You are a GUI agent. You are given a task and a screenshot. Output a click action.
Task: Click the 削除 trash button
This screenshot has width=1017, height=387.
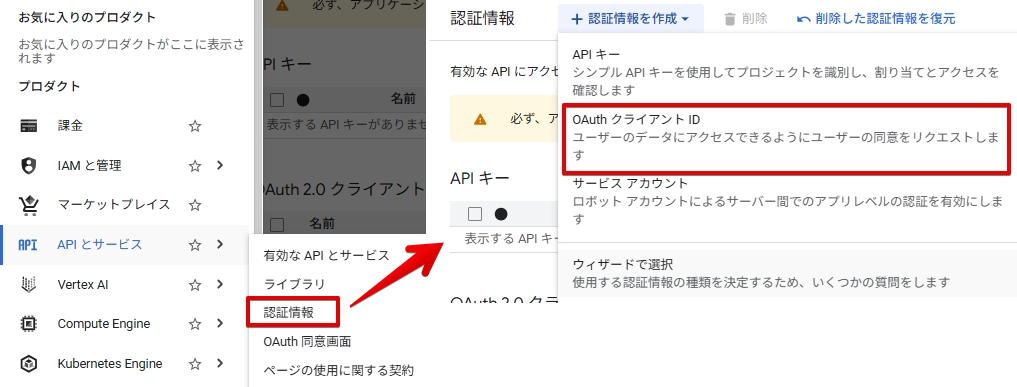[746, 19]
